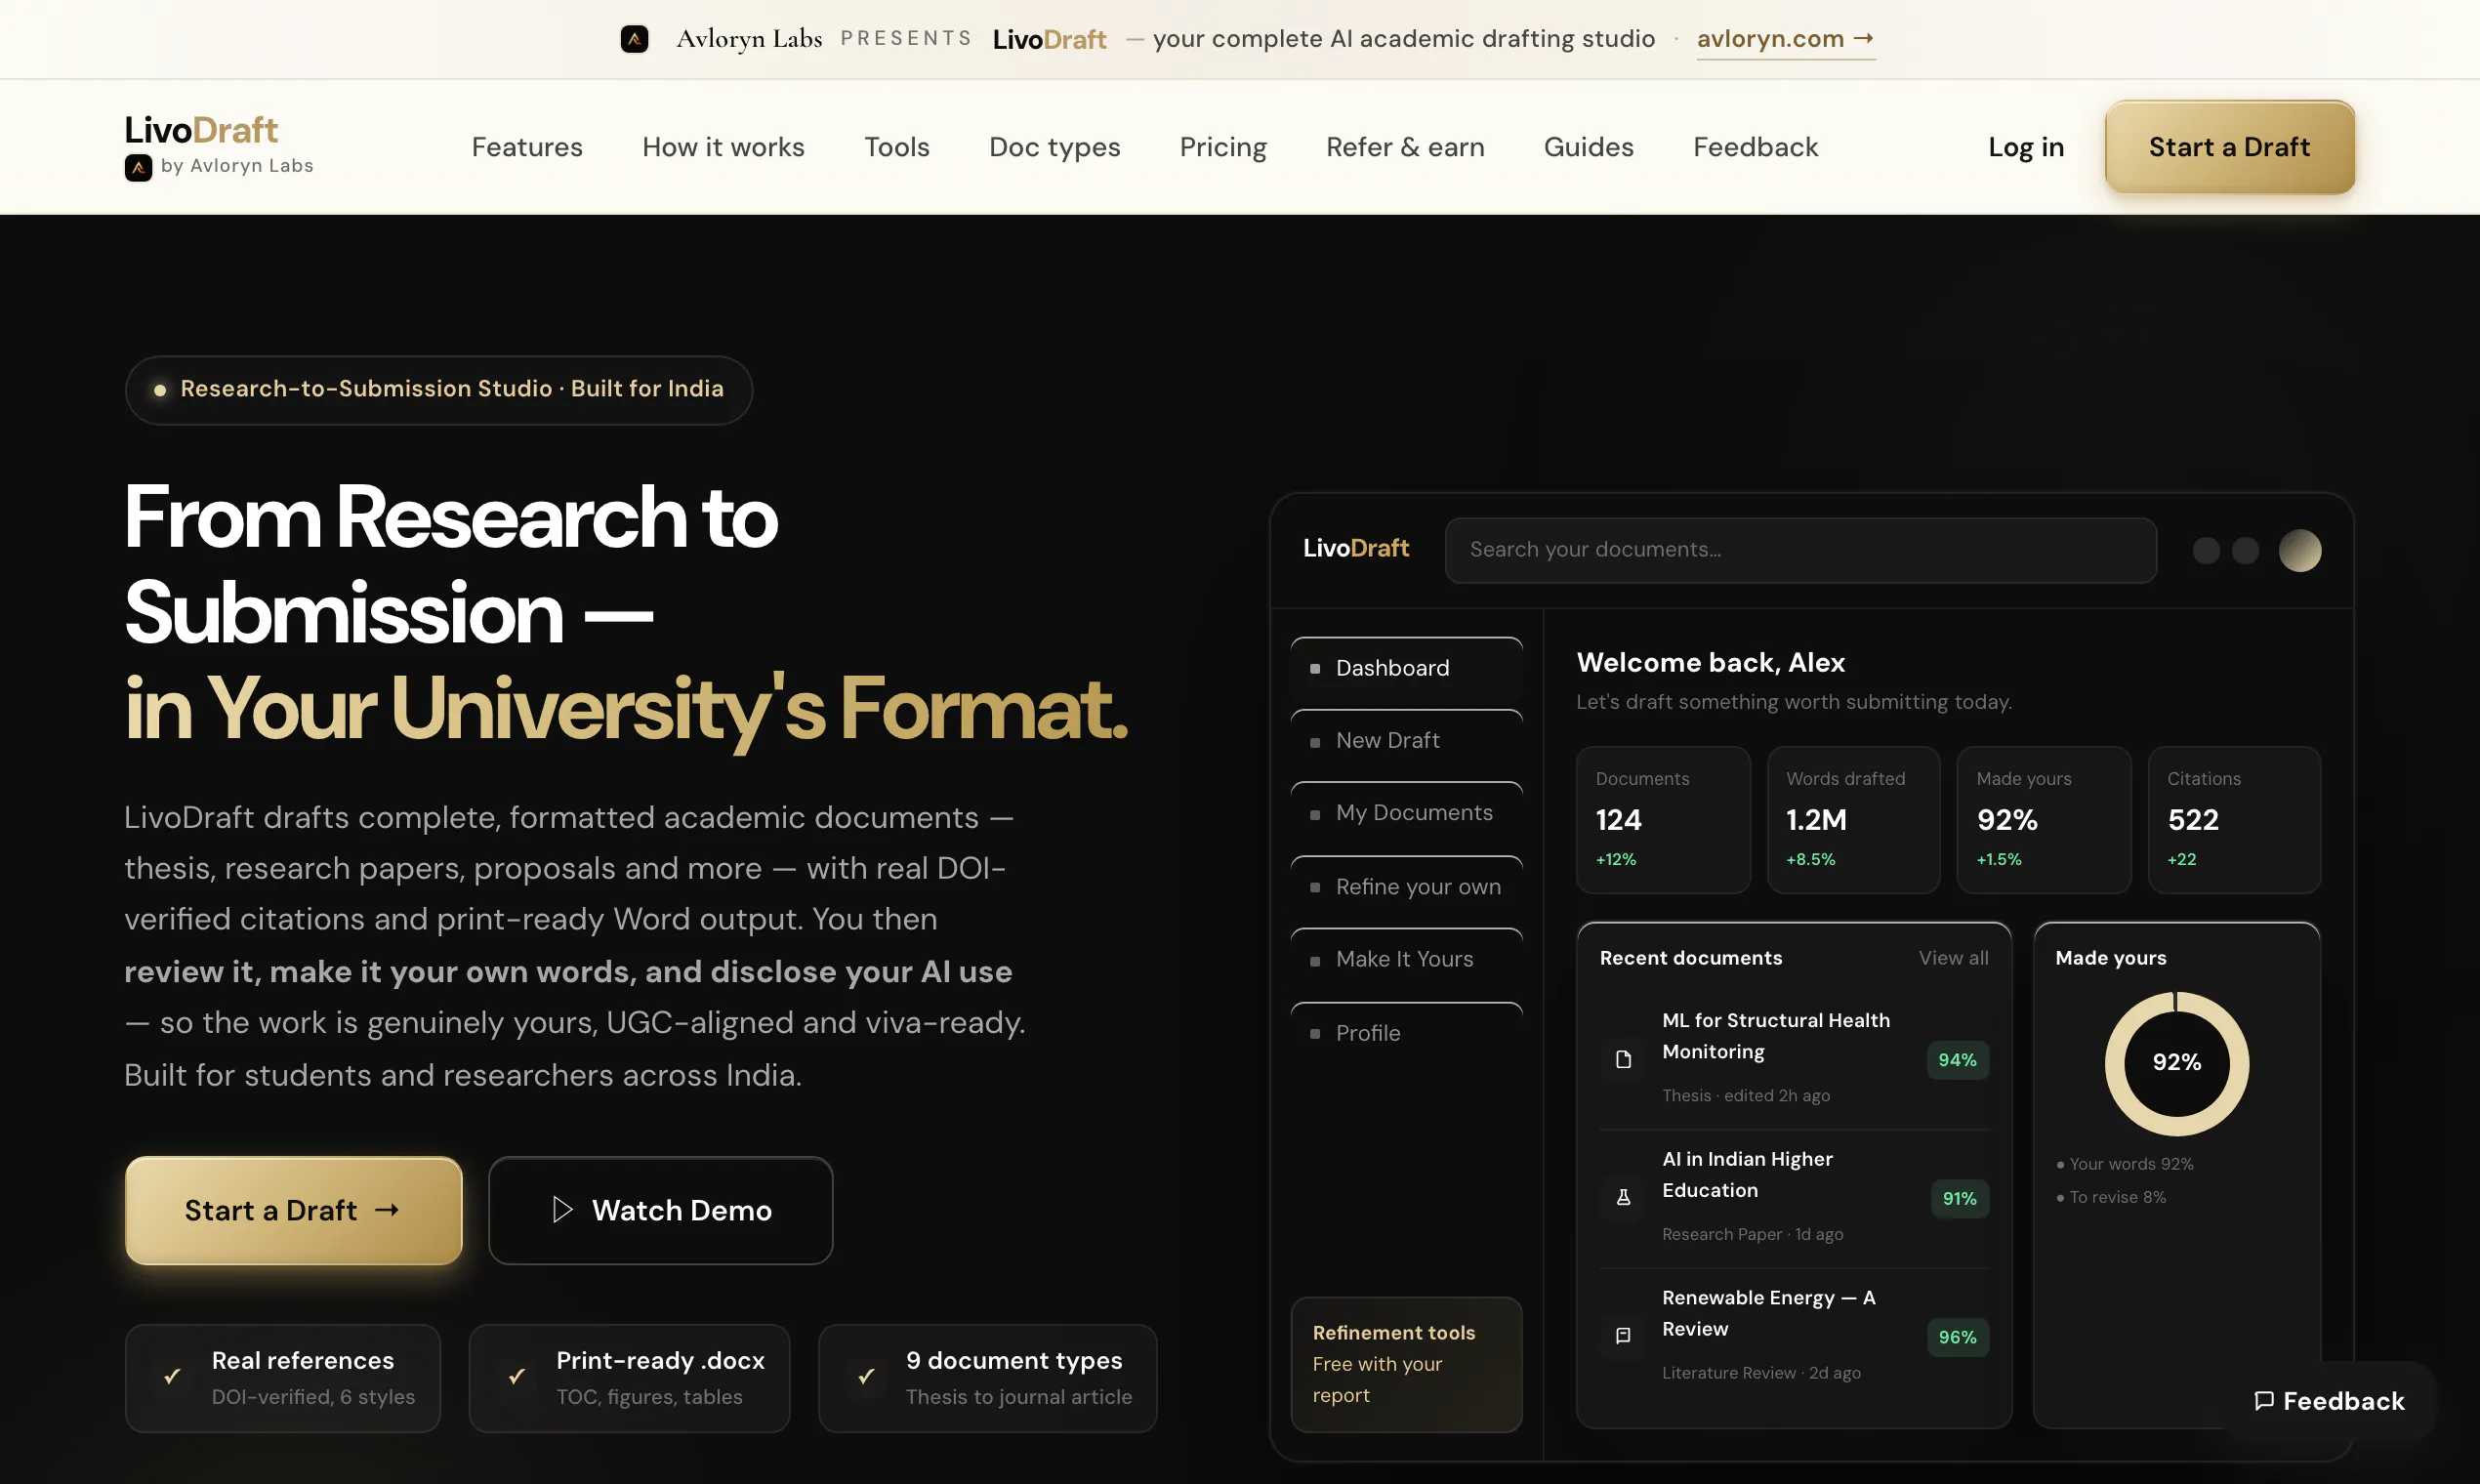
Task: Open the floating Feedback button
Action: pyautogui.click(x=2328, y=1401)
